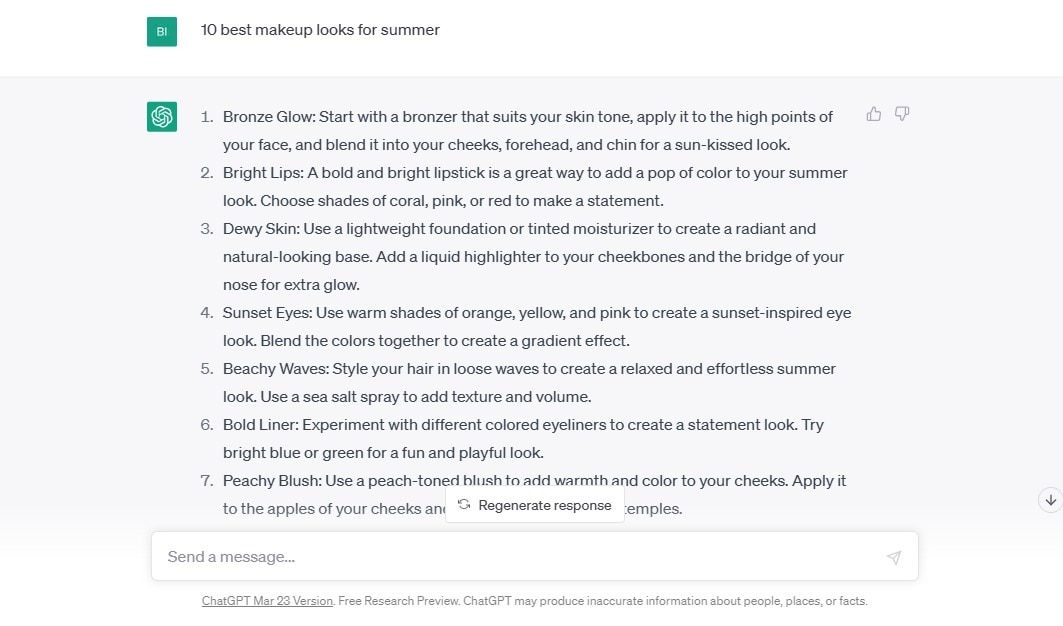This screenshot has width=1063, height=626.
Task: Click the user prompt about makeup looks
Action: pyautogui.click(x=320, y=30)
